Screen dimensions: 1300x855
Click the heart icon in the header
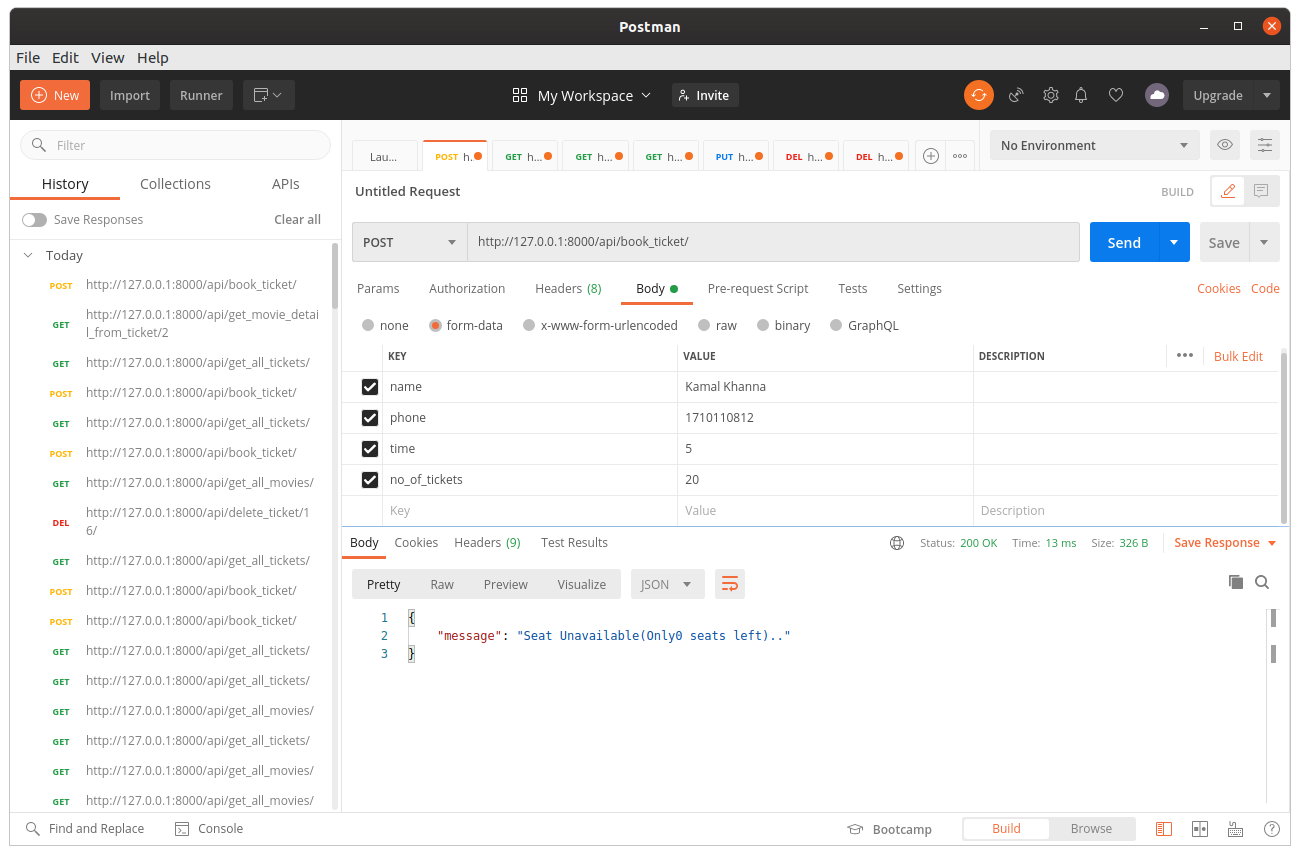coord(1116,95)
